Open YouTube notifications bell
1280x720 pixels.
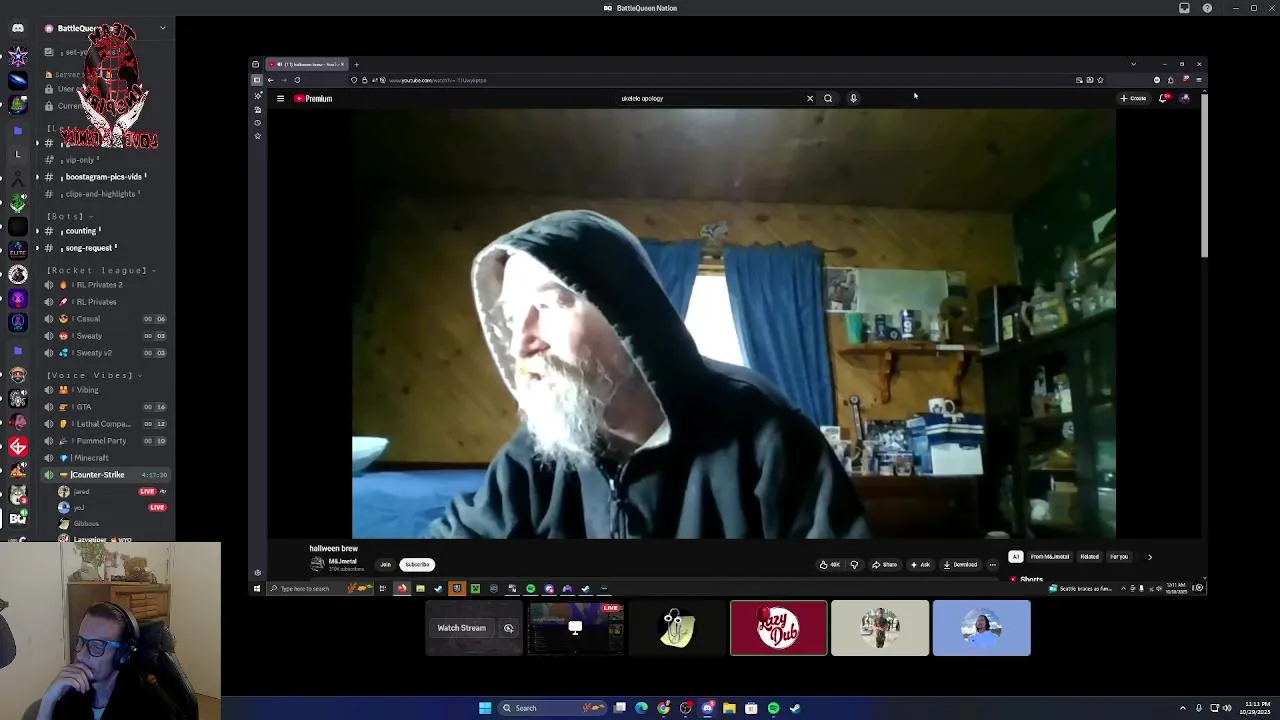pyautogui.click(x=1162, y=98)
